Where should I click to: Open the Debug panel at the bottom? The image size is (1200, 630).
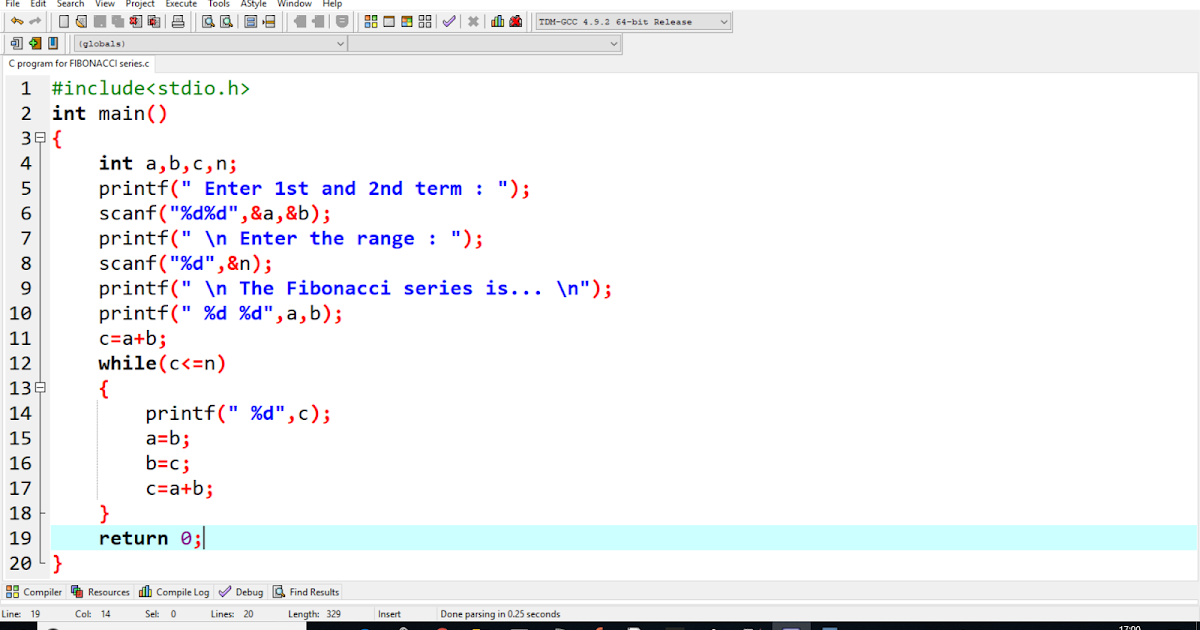click(240, 591)
